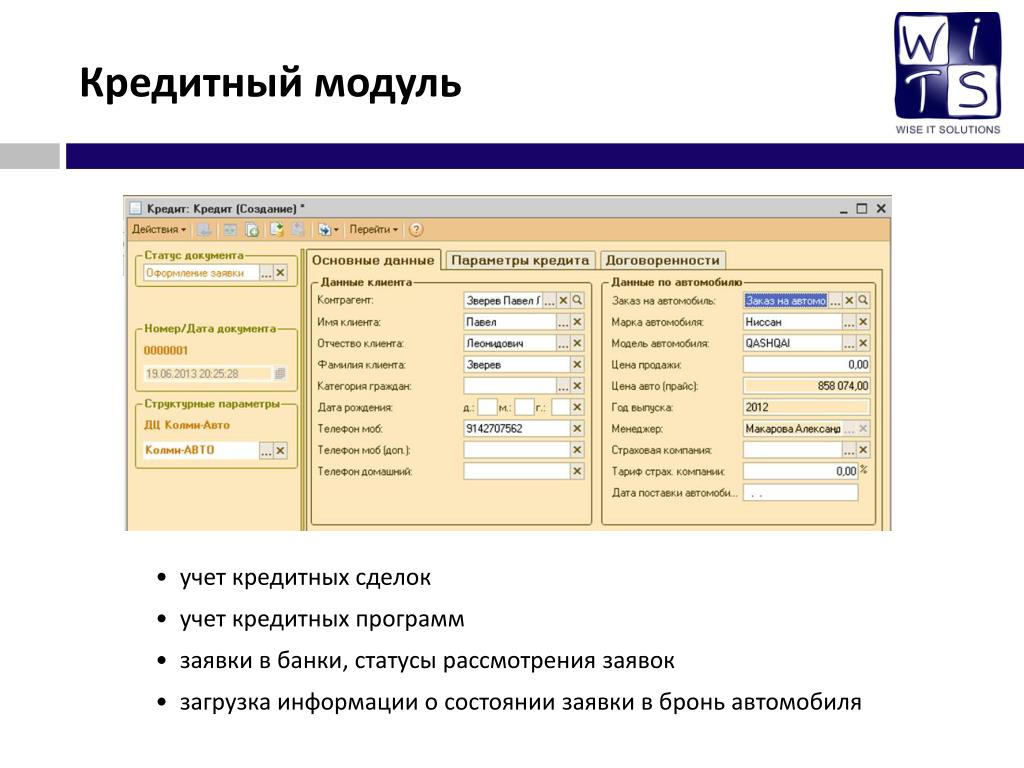Screen dimensions: 1024x768
Task: Clear the Страховая компания field
Action: click(x=863, y=450)
